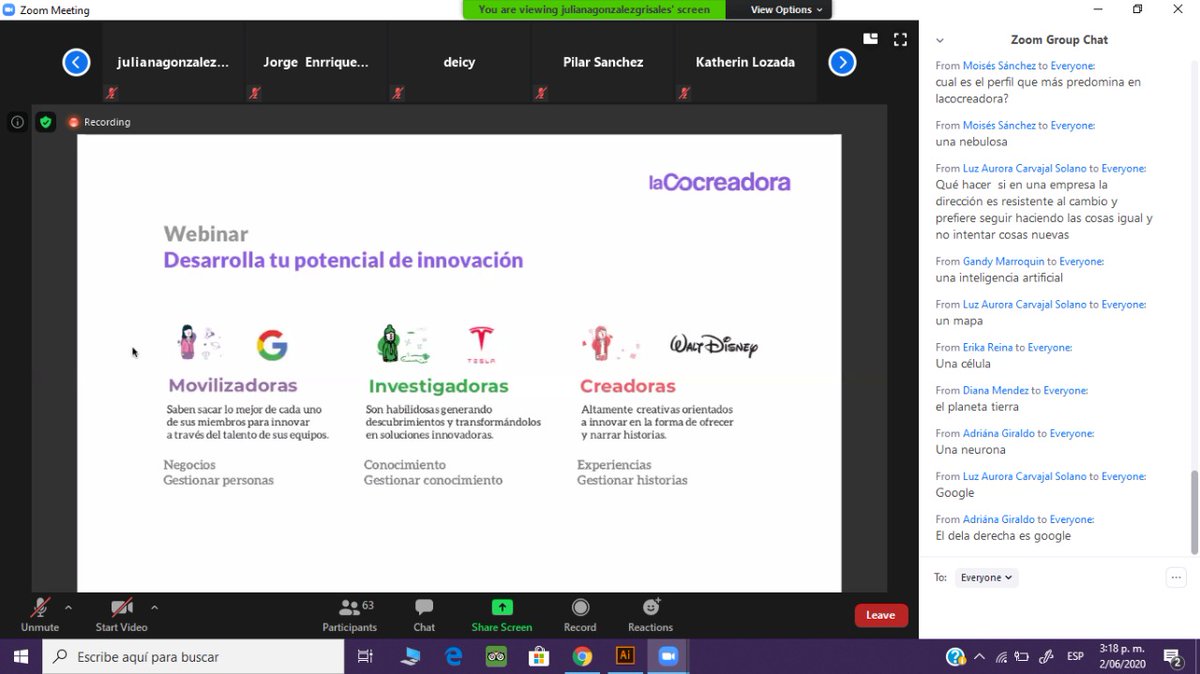The width and height of the screenshot is (1200, 674).
Task: Click chat message 'Una célula'
Action: coord(964,364)
